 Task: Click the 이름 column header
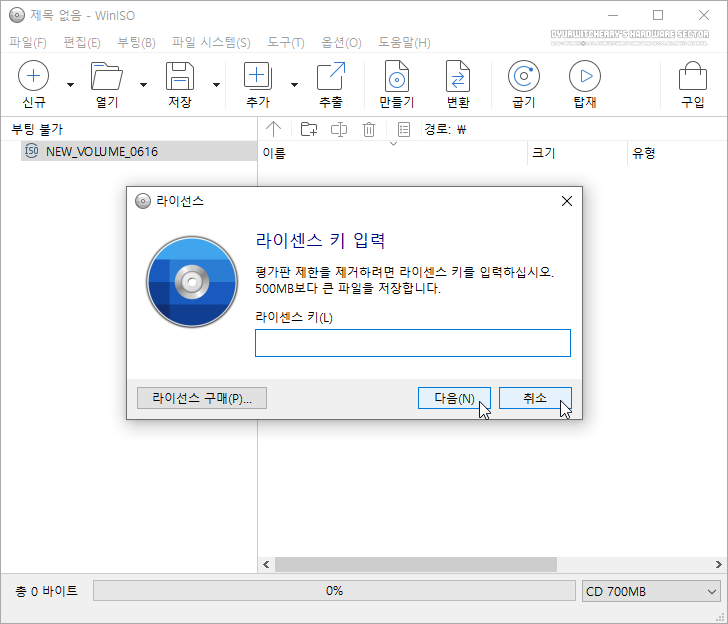coord(392,153)
